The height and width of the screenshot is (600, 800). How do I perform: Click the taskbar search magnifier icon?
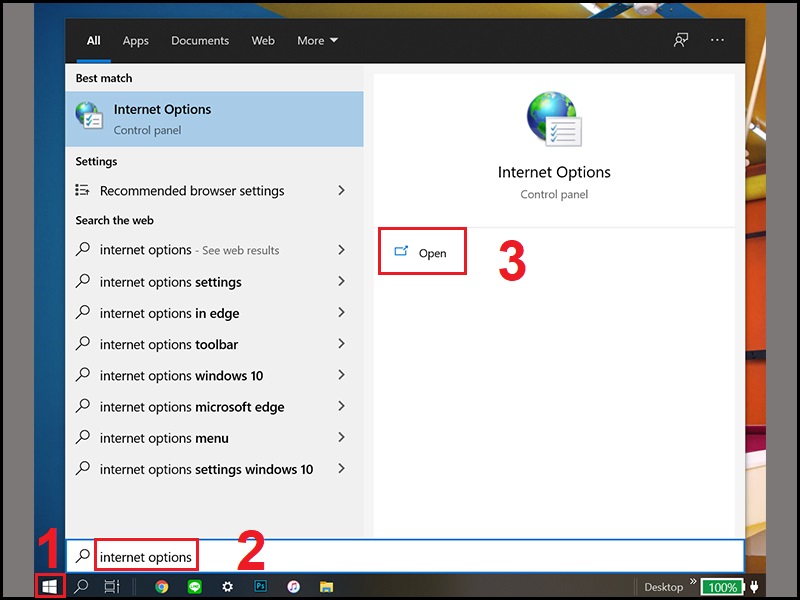pos(81,587)
